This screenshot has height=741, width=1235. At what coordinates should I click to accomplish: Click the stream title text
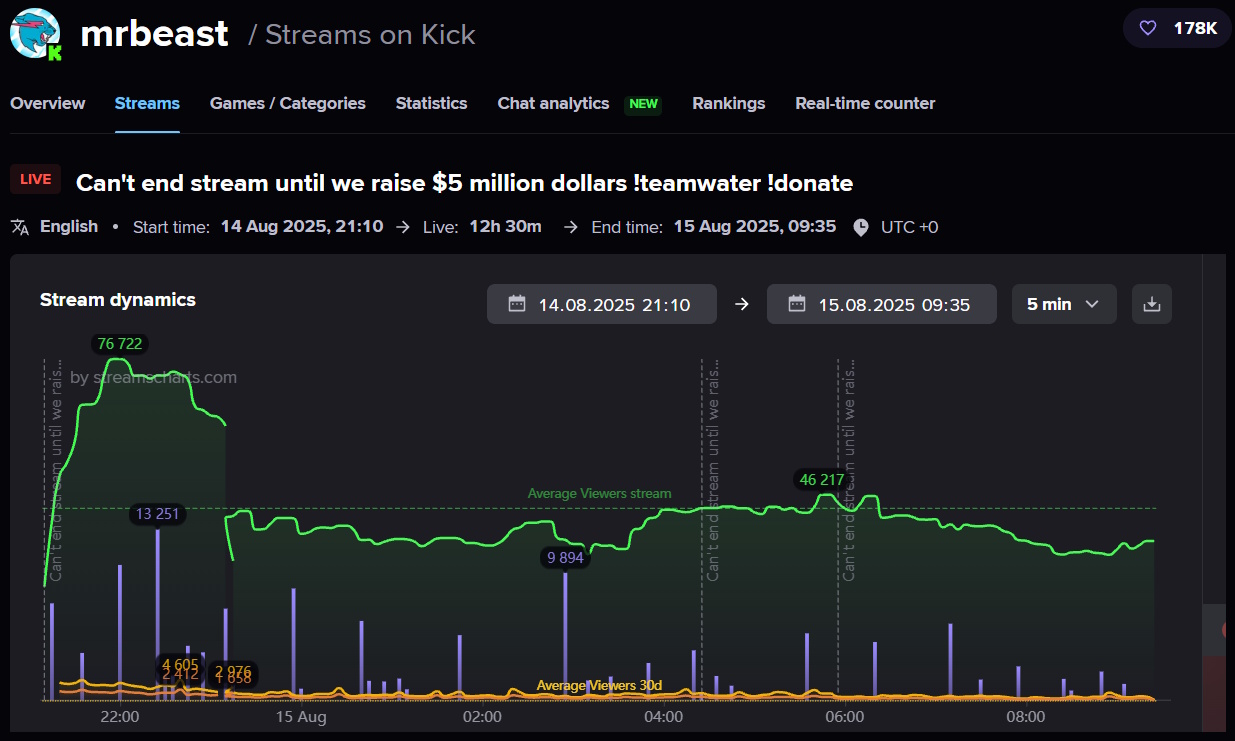[464, 183]
